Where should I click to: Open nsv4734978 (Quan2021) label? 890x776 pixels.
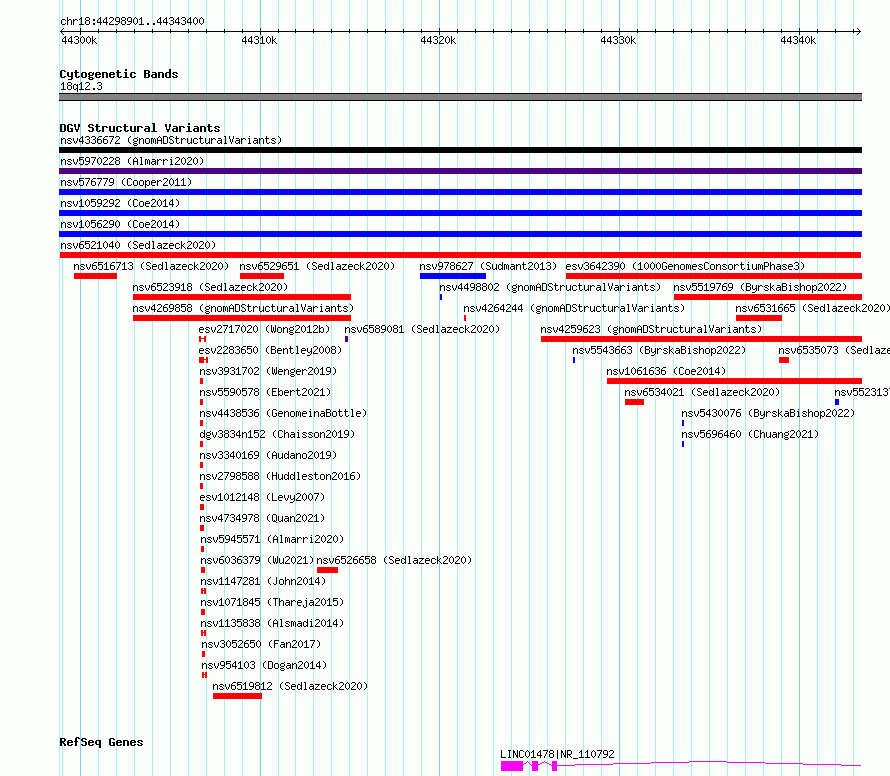tap(262, 518)
